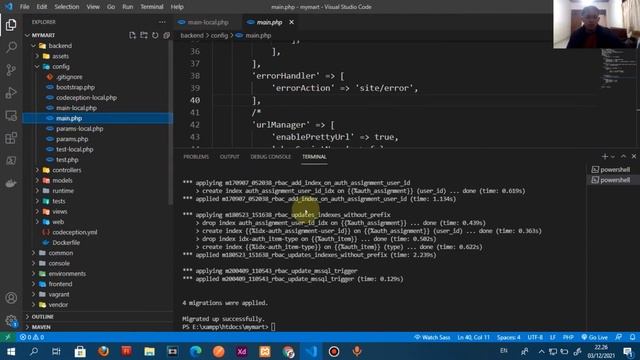640x360 pixels.
Task: Click errors and warnings count in status bar
Action: click(x=32, y=337)
